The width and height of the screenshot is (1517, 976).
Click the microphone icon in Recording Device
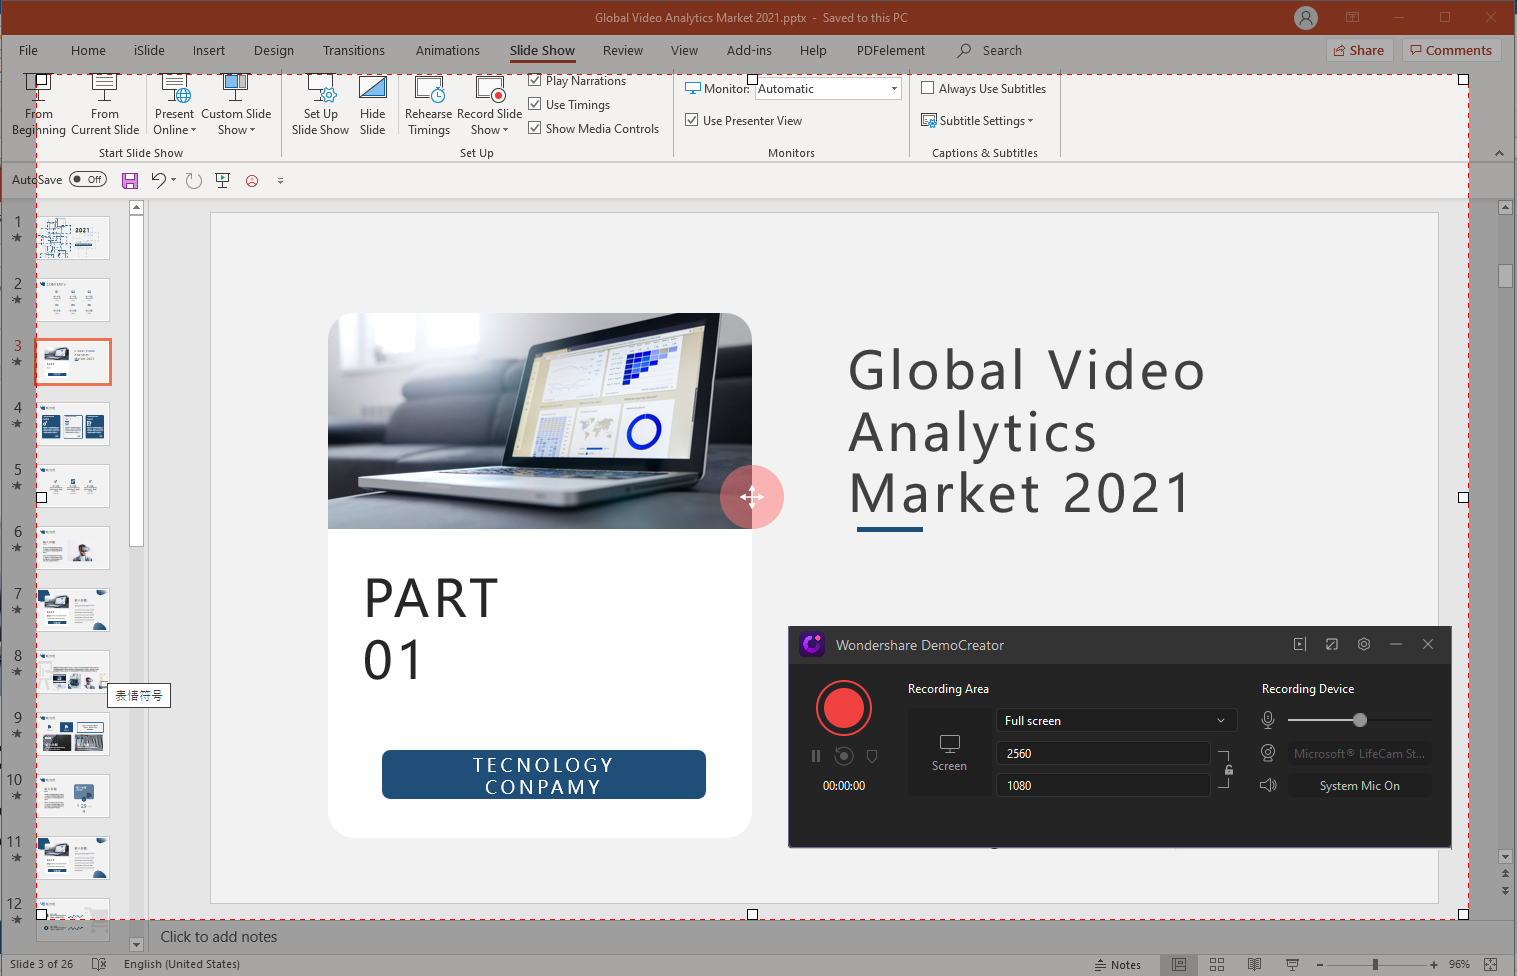1268,720
